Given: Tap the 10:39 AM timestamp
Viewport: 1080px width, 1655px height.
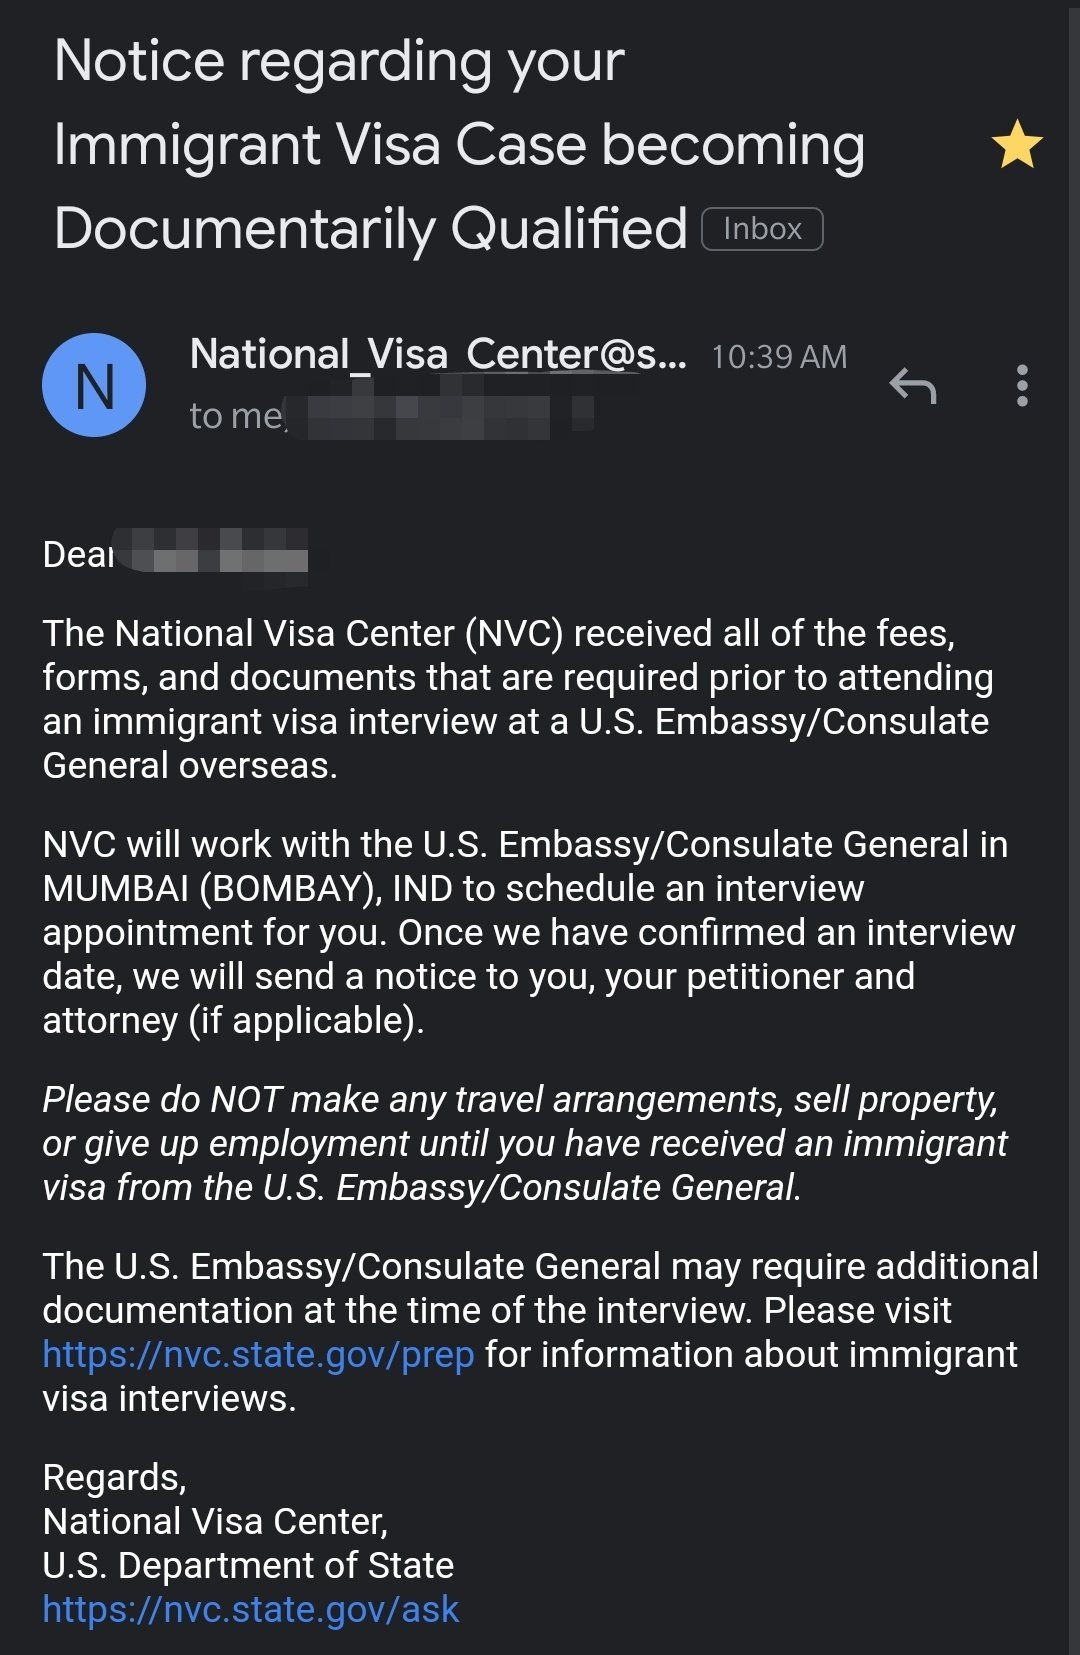Looking at the screenshot, I should point(779,357).
